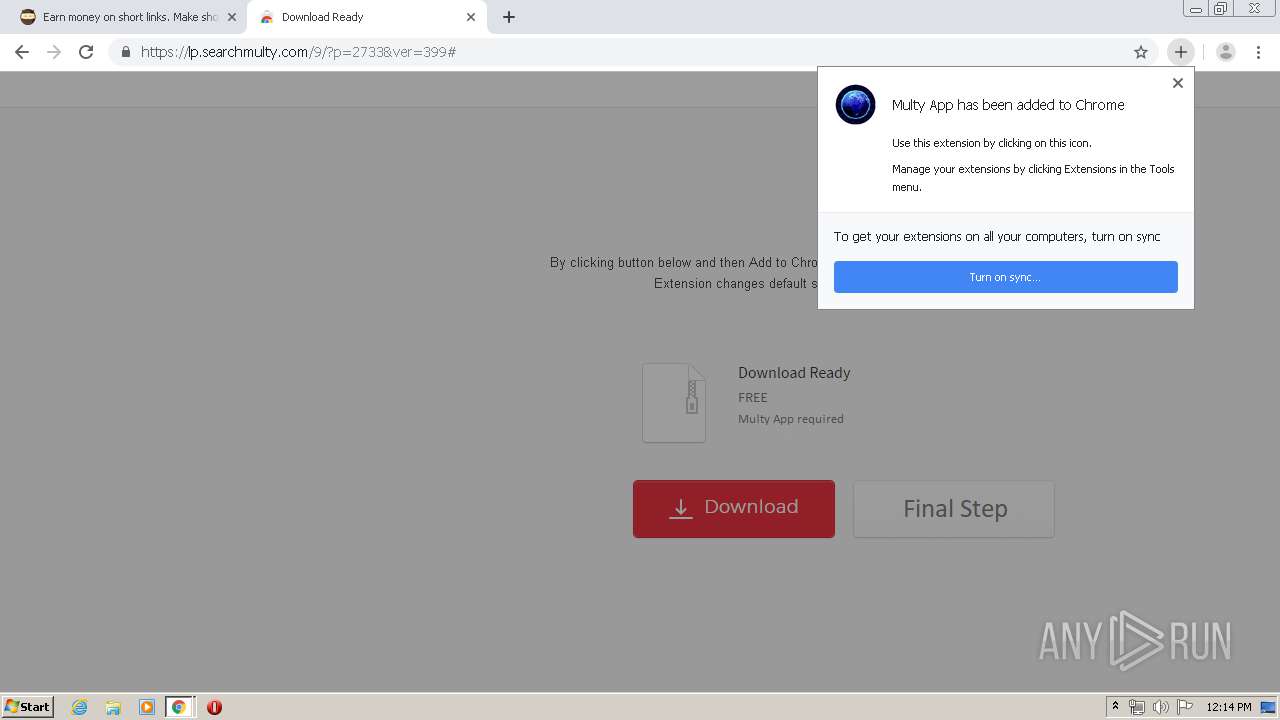The image size is (1280, 720).
Task: Reload the current page
Action: [x=86, y=52]
